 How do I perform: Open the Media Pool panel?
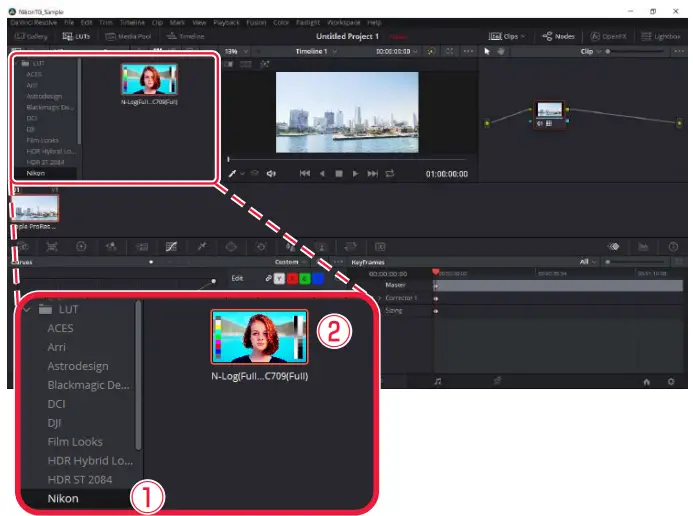pos(127,36)
